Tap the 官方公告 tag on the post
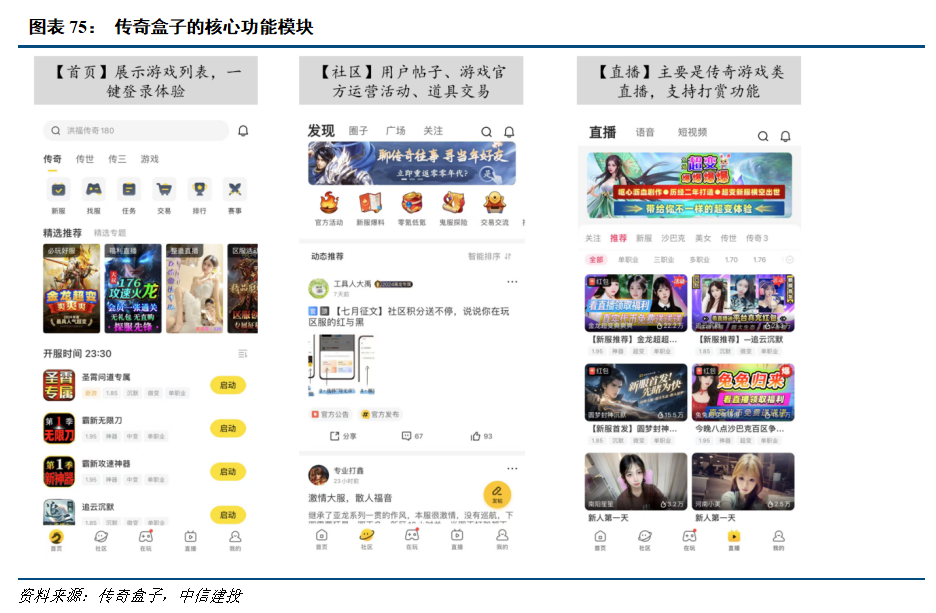 330,414
